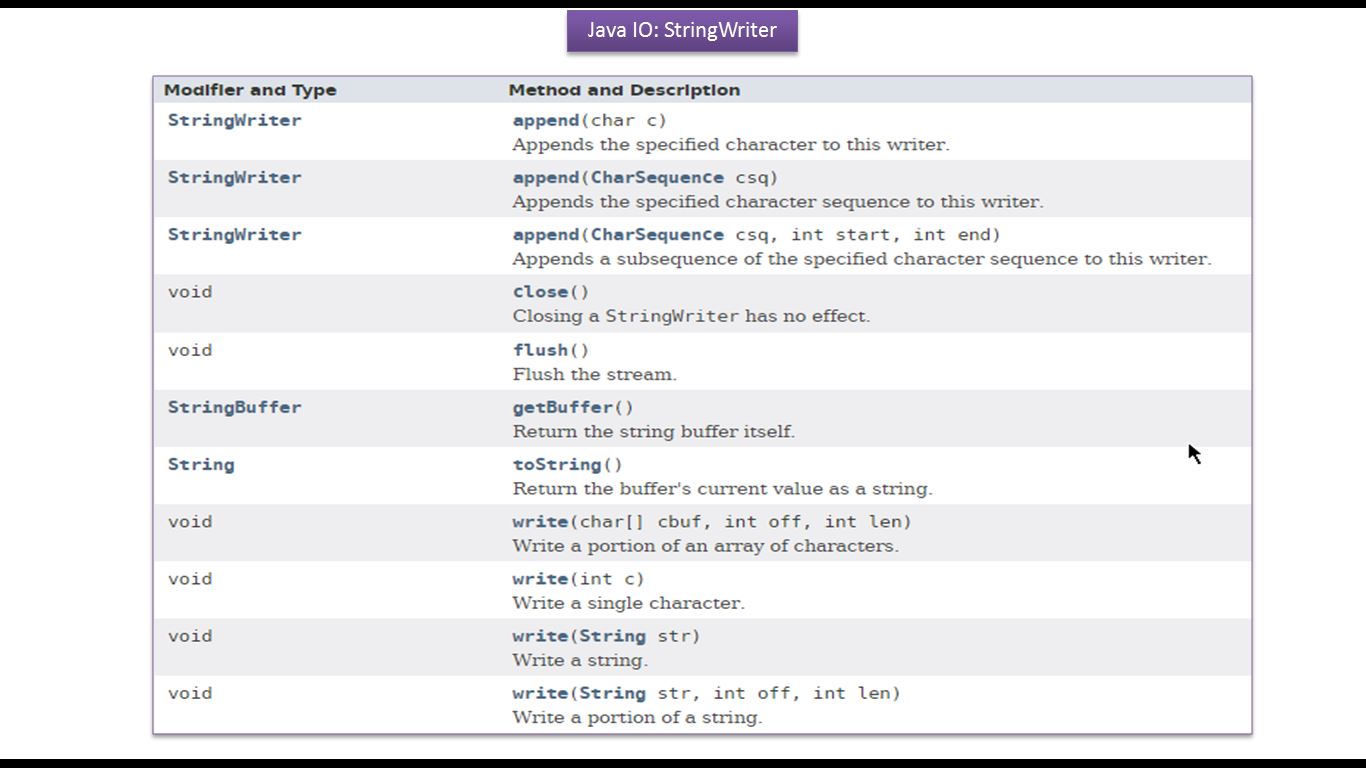The width and height of the screenshot is (1366, 768).
Task: Click write in the write(String str) row
Action: tap(540, 636)
